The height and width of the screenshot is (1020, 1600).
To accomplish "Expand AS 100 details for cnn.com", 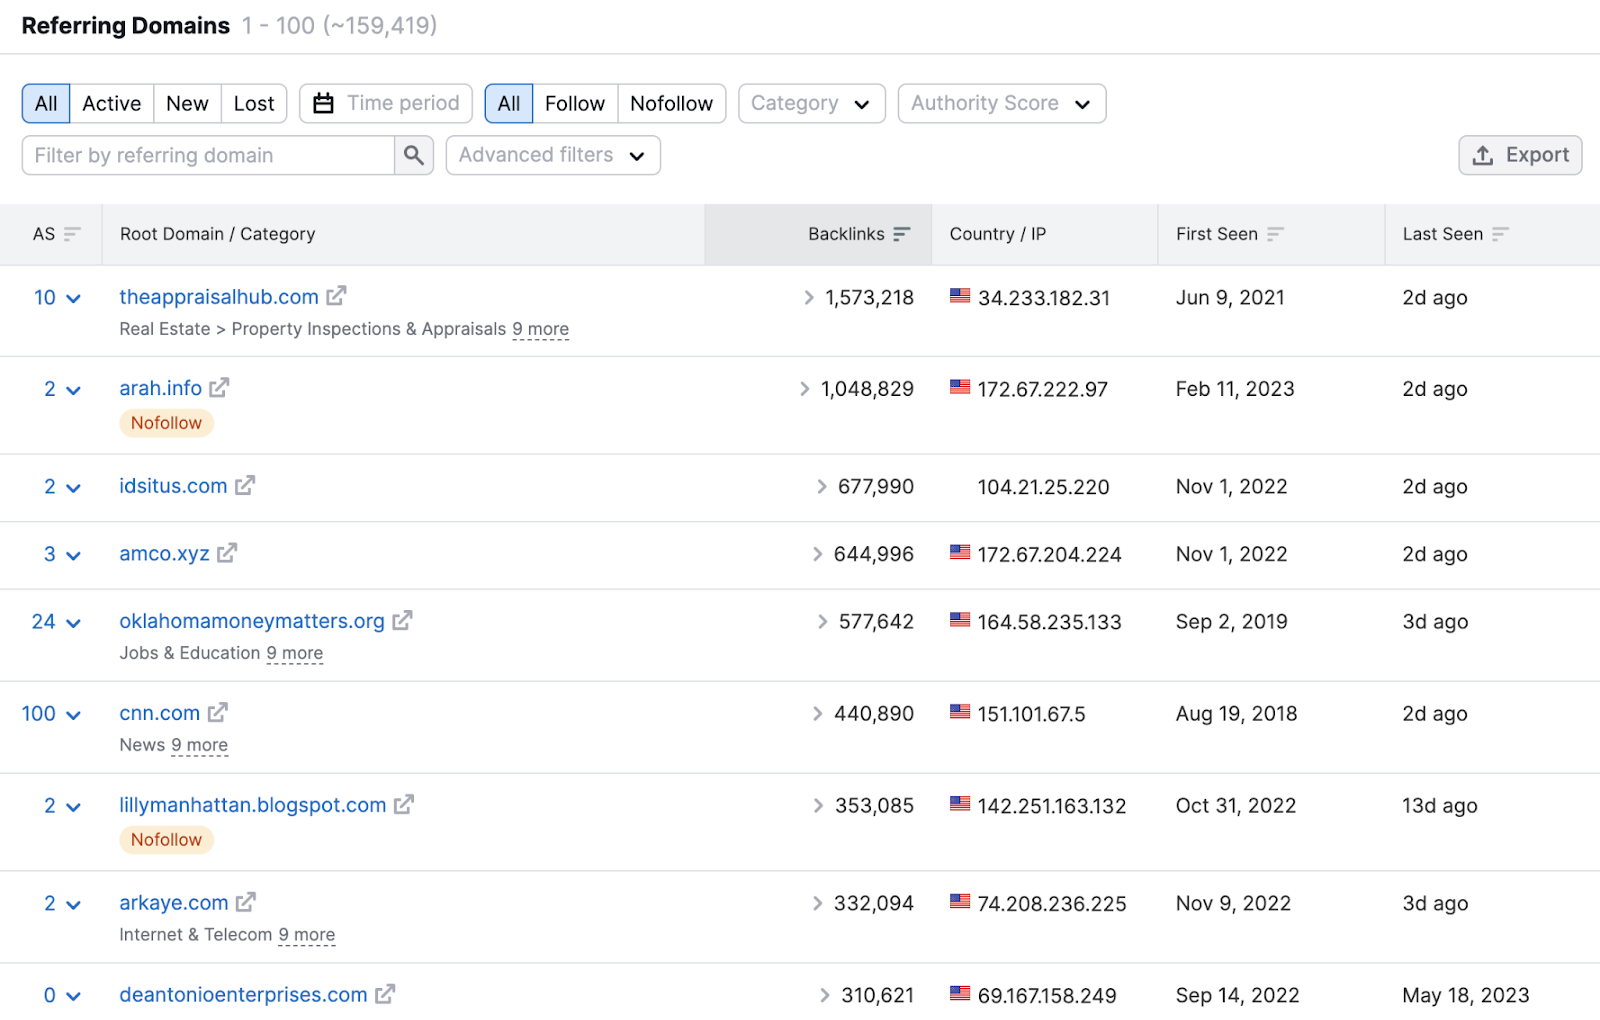I will (51, 713).
